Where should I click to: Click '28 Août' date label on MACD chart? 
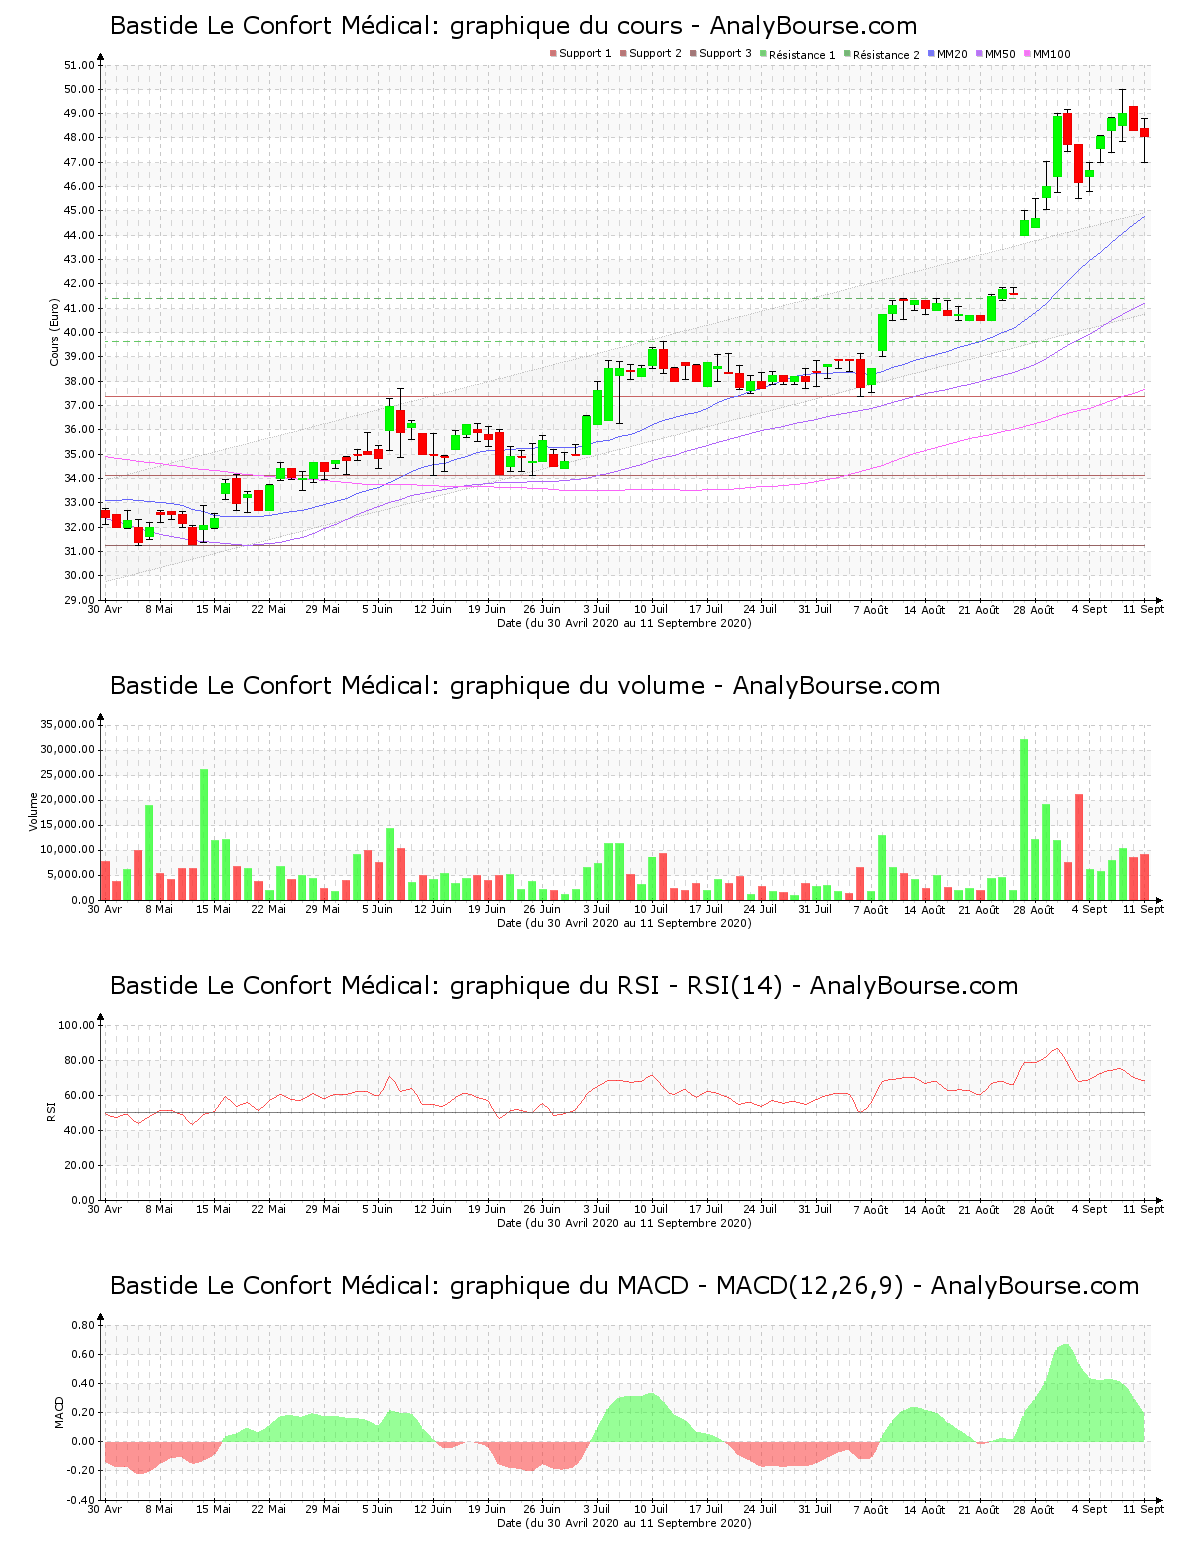pos(1035,1510)
